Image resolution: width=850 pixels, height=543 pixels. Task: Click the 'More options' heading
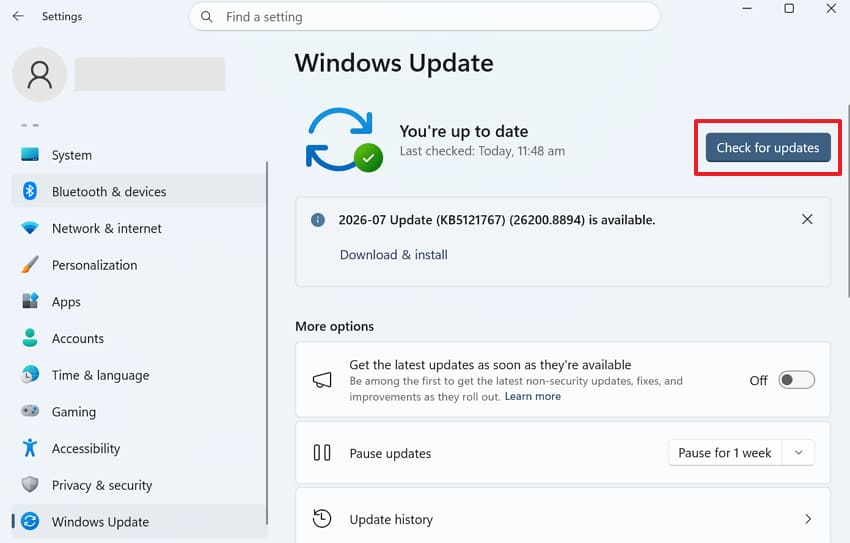(x=334, y=326)
